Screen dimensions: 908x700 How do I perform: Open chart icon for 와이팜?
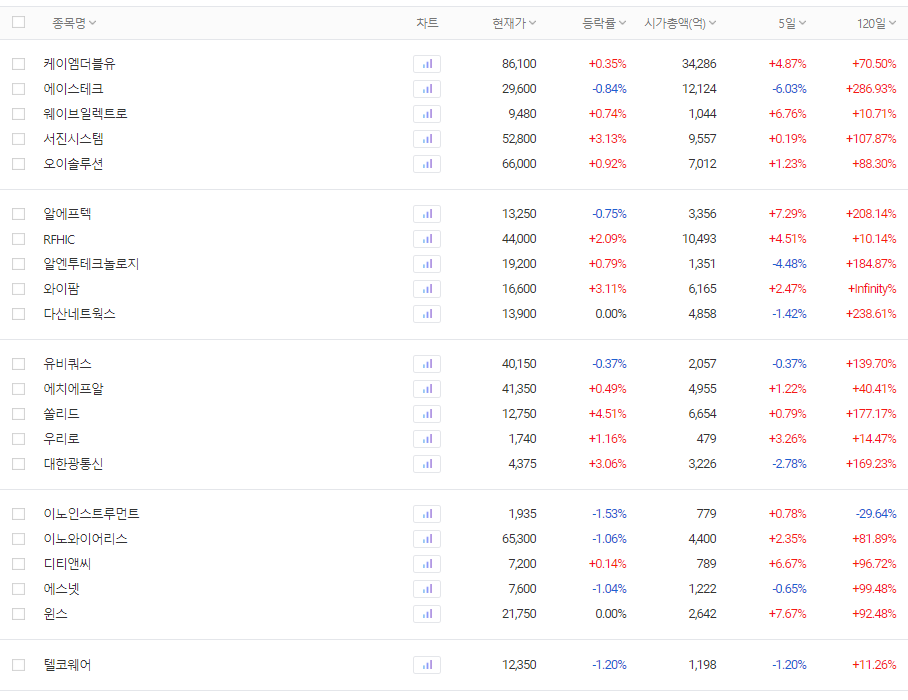pos(427,289)
